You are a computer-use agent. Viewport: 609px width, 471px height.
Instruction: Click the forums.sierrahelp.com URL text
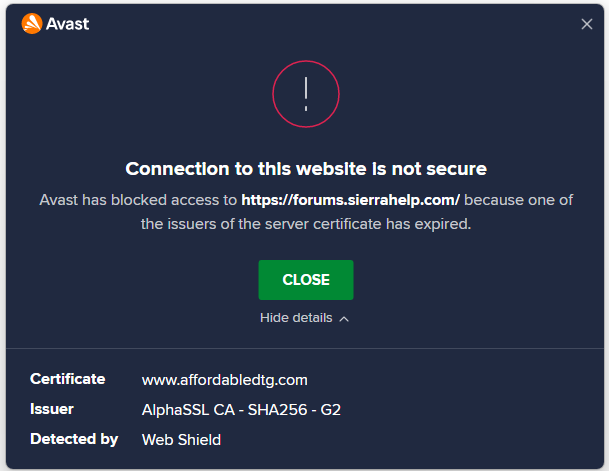click(350, 200)
